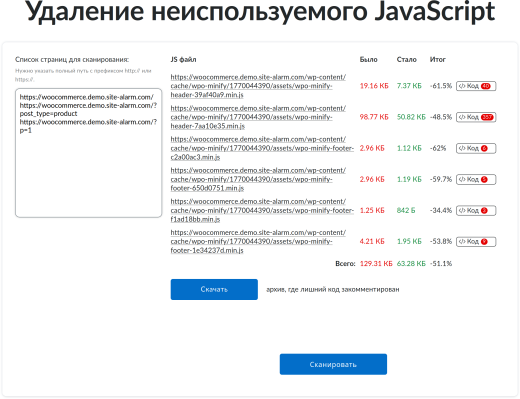Open Код button for 4.21 КБ row
520x399 pixels.
point(476,242)
